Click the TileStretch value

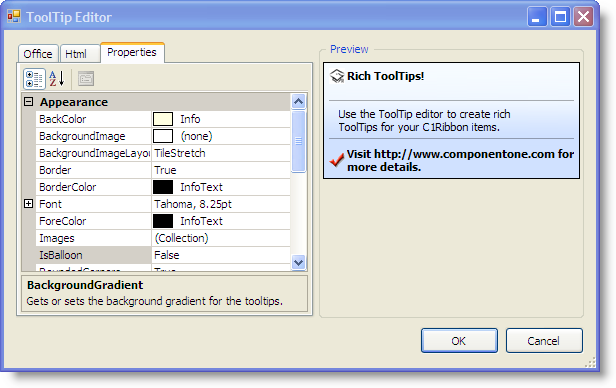pos(180,153)
